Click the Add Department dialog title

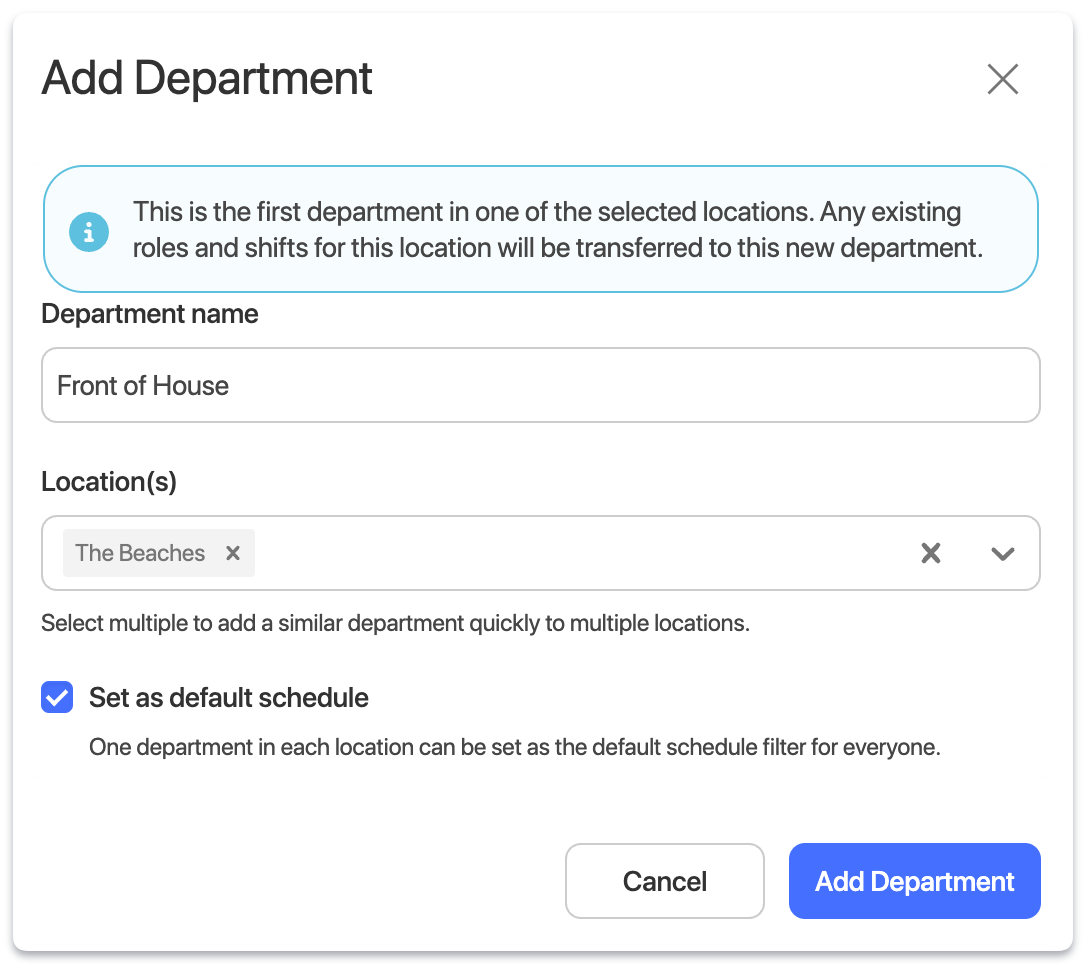coord(207,78)
